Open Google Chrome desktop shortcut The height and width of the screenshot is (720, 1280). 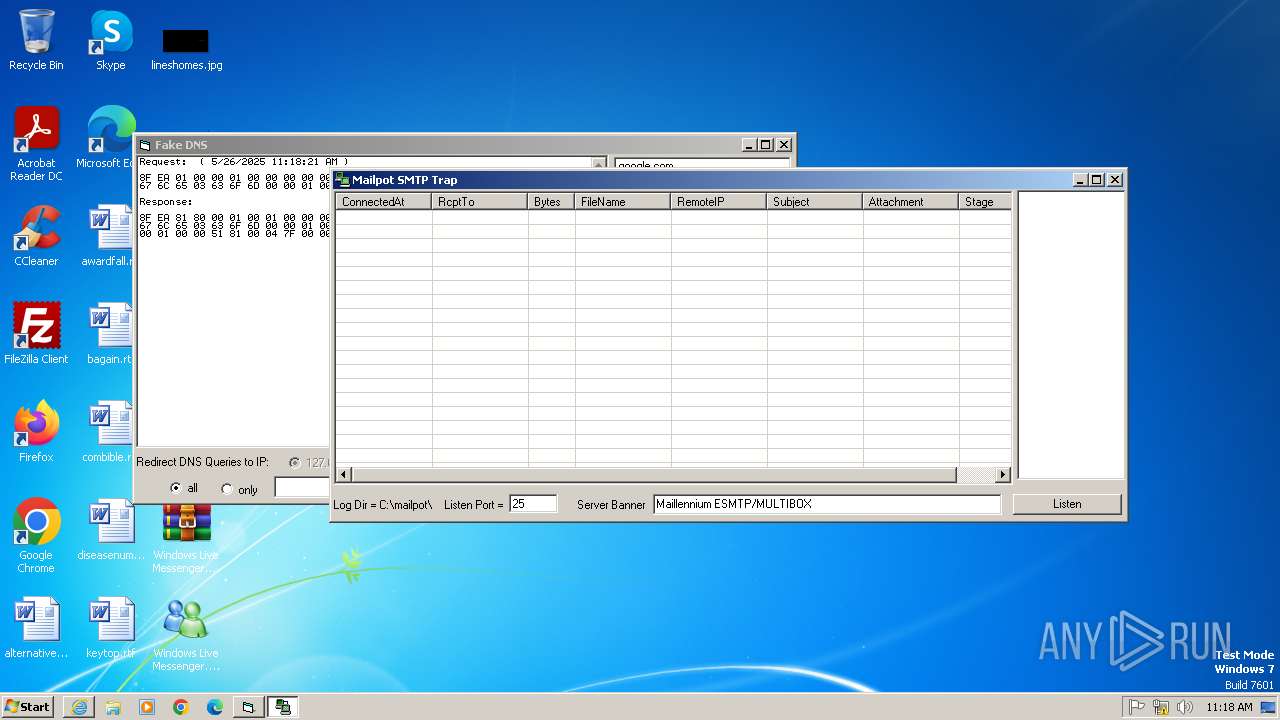[x=36, y=536]
